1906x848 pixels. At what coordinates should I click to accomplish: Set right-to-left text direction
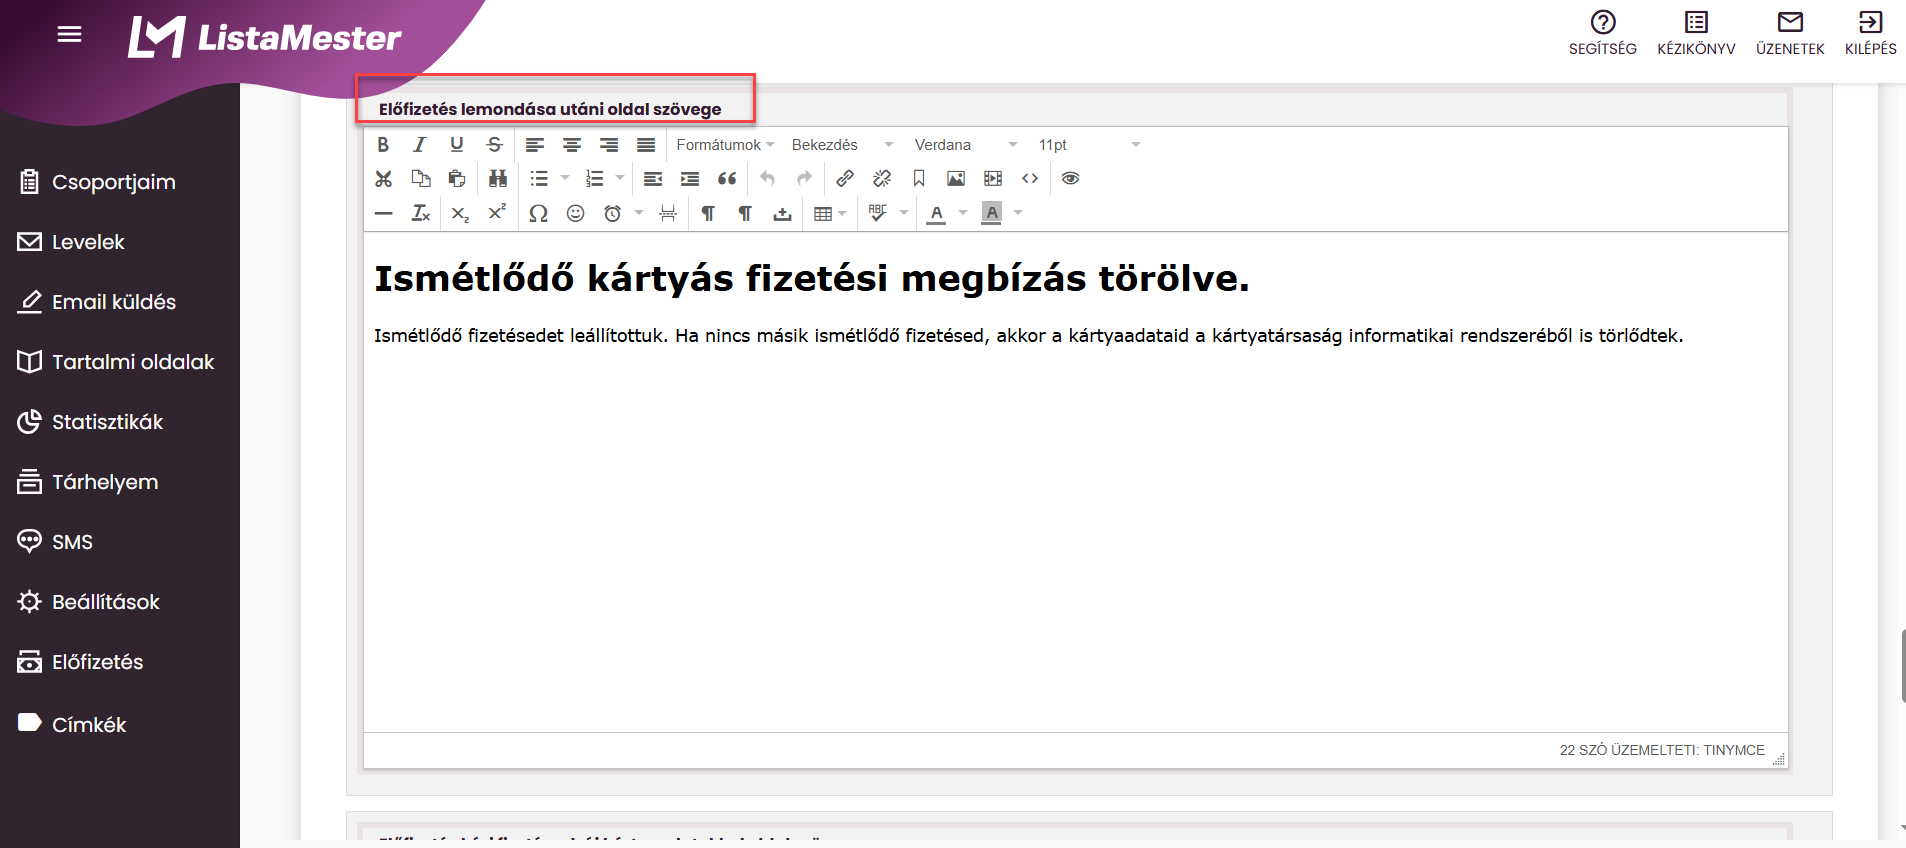point(745,213)
